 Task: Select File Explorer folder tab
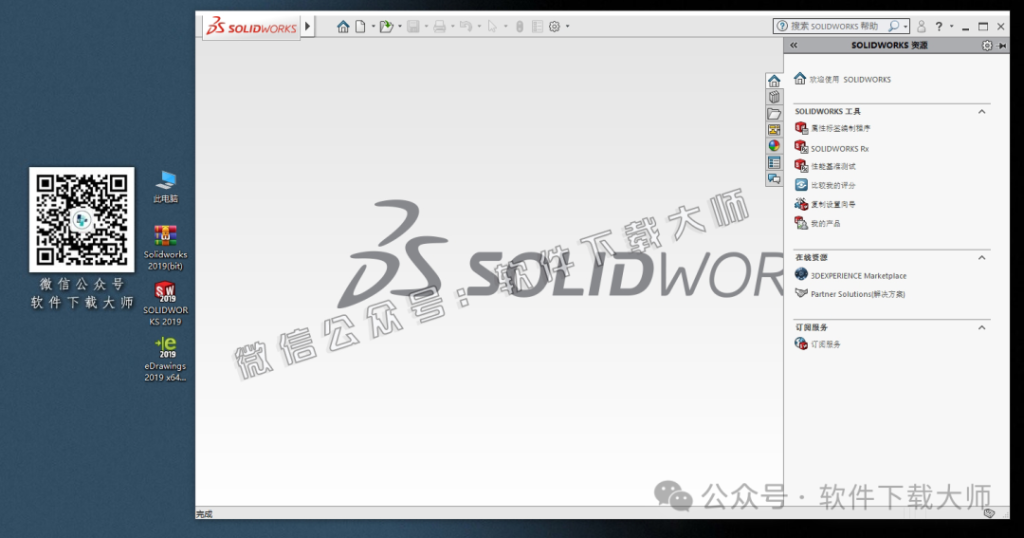pos(774,114)
